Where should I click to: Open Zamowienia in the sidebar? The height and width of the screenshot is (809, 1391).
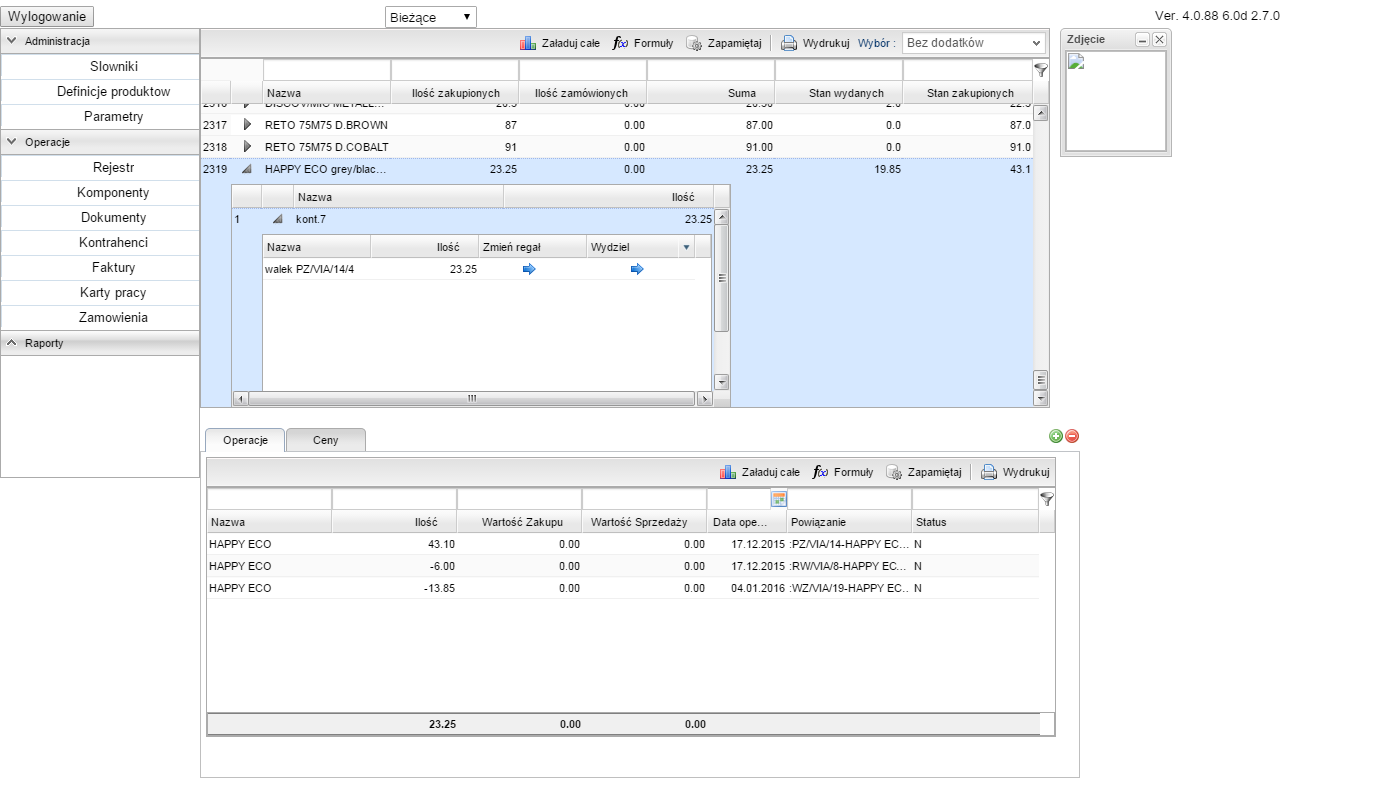click(113, 318)
